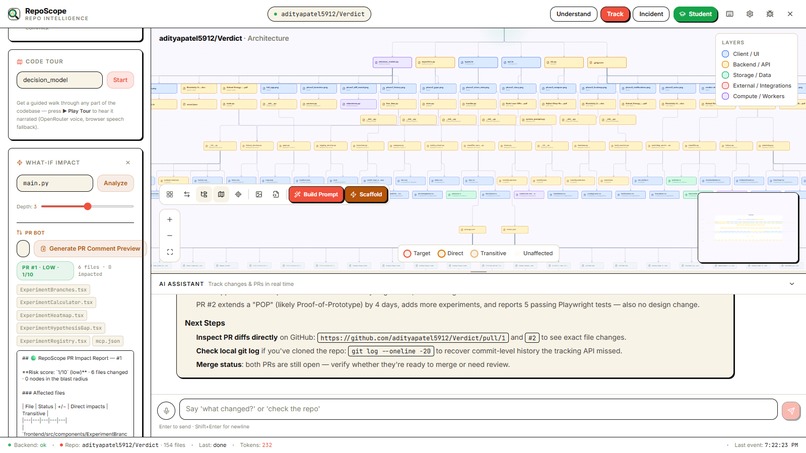Click the What-If Impact sparkle icon
The width and height of the screenshot is (806, 453).
click(20, 162)
